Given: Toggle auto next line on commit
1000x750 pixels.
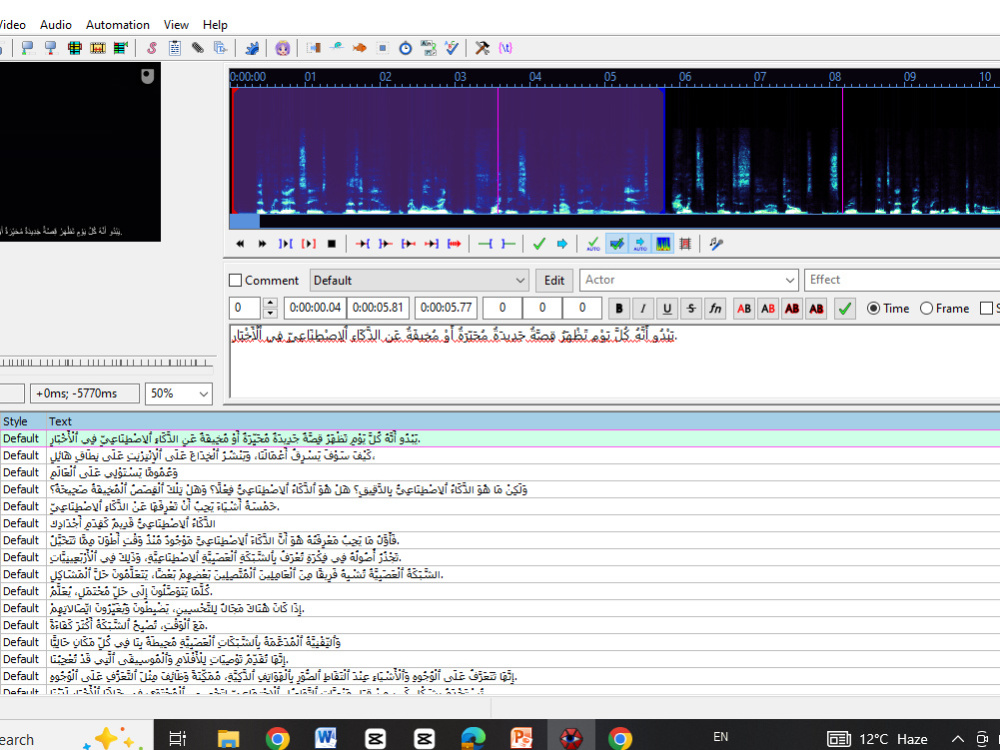Looking at the screenshot, I should [617, 244].
